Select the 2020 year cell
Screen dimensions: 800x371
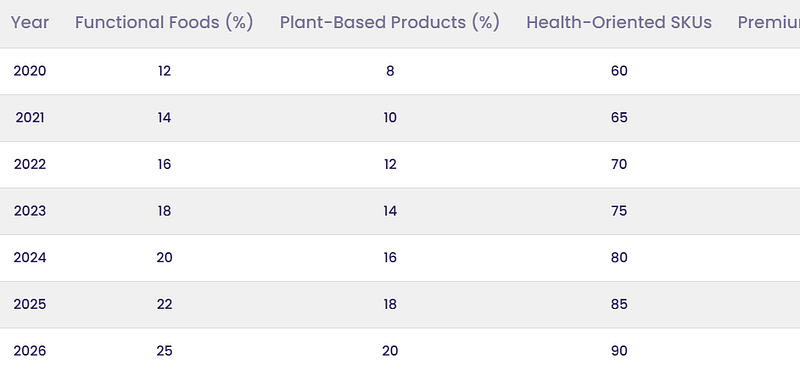pyautogui.click(x=30, y=71)
